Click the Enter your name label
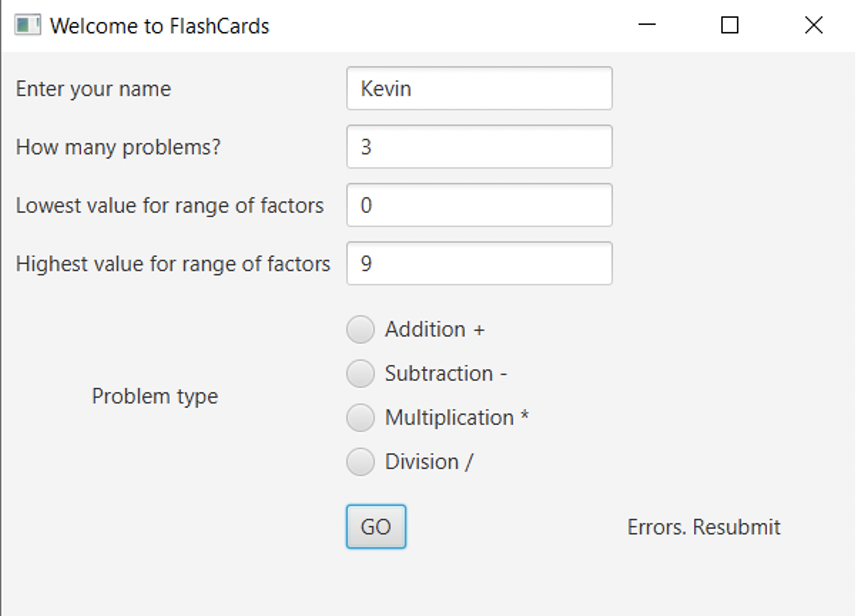This screenshot has height=616, width=856. (x=93, y=89)
